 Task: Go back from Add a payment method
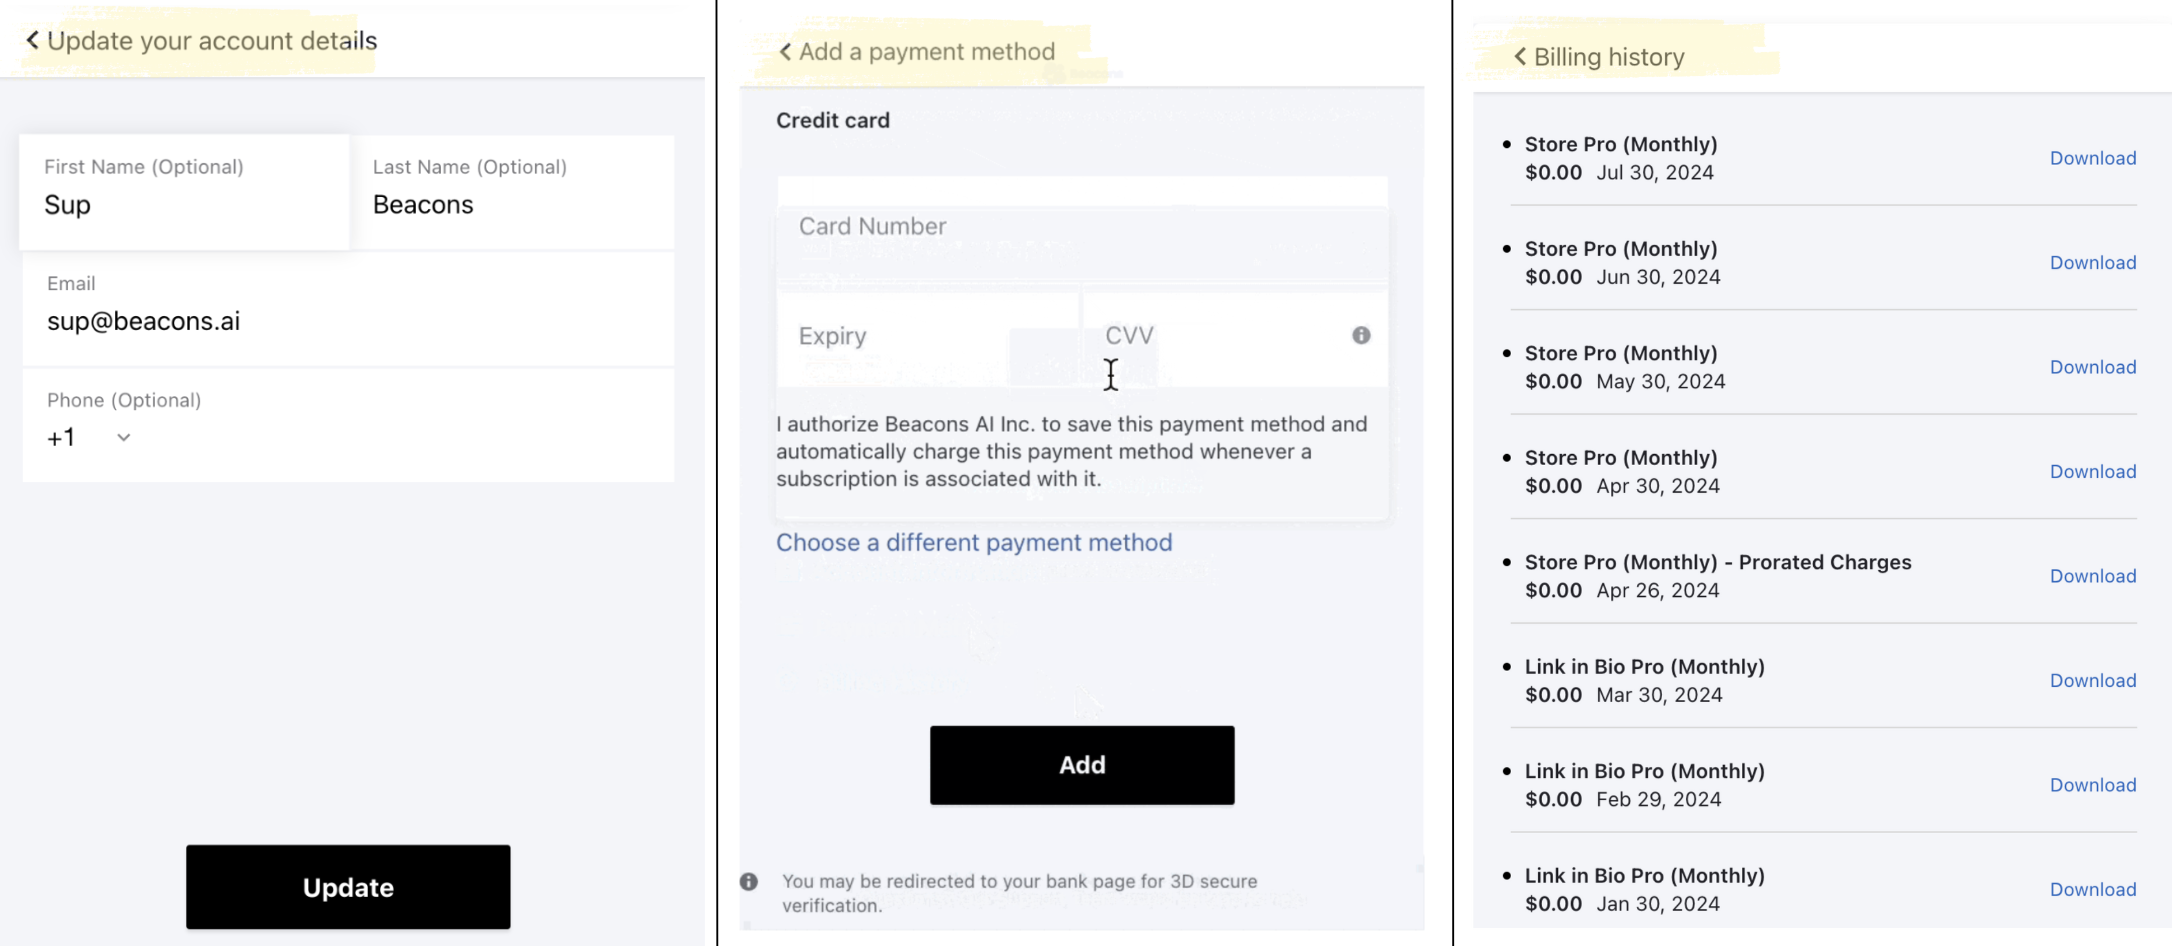[x=785, y=52]
